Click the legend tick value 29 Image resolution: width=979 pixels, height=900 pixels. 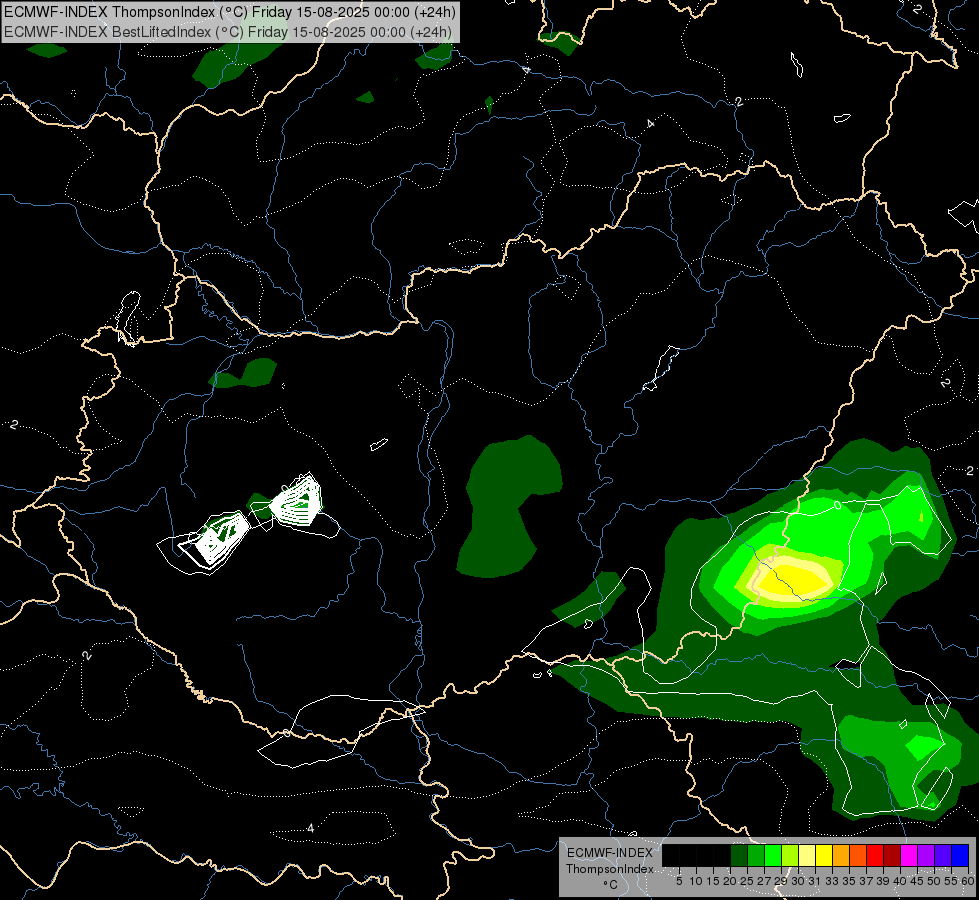[x=781, y=881]
